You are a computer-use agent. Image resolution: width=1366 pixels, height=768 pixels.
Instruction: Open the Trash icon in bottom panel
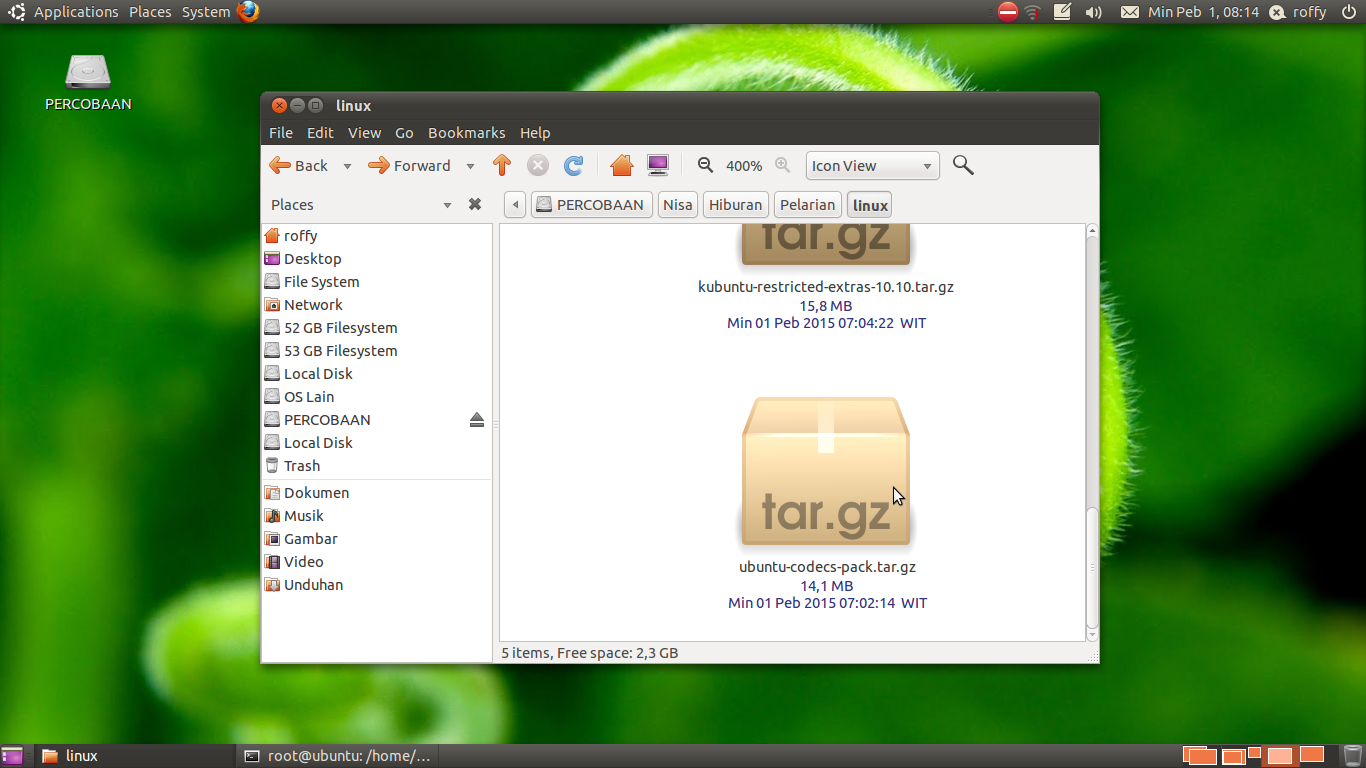pos(1352,756)
